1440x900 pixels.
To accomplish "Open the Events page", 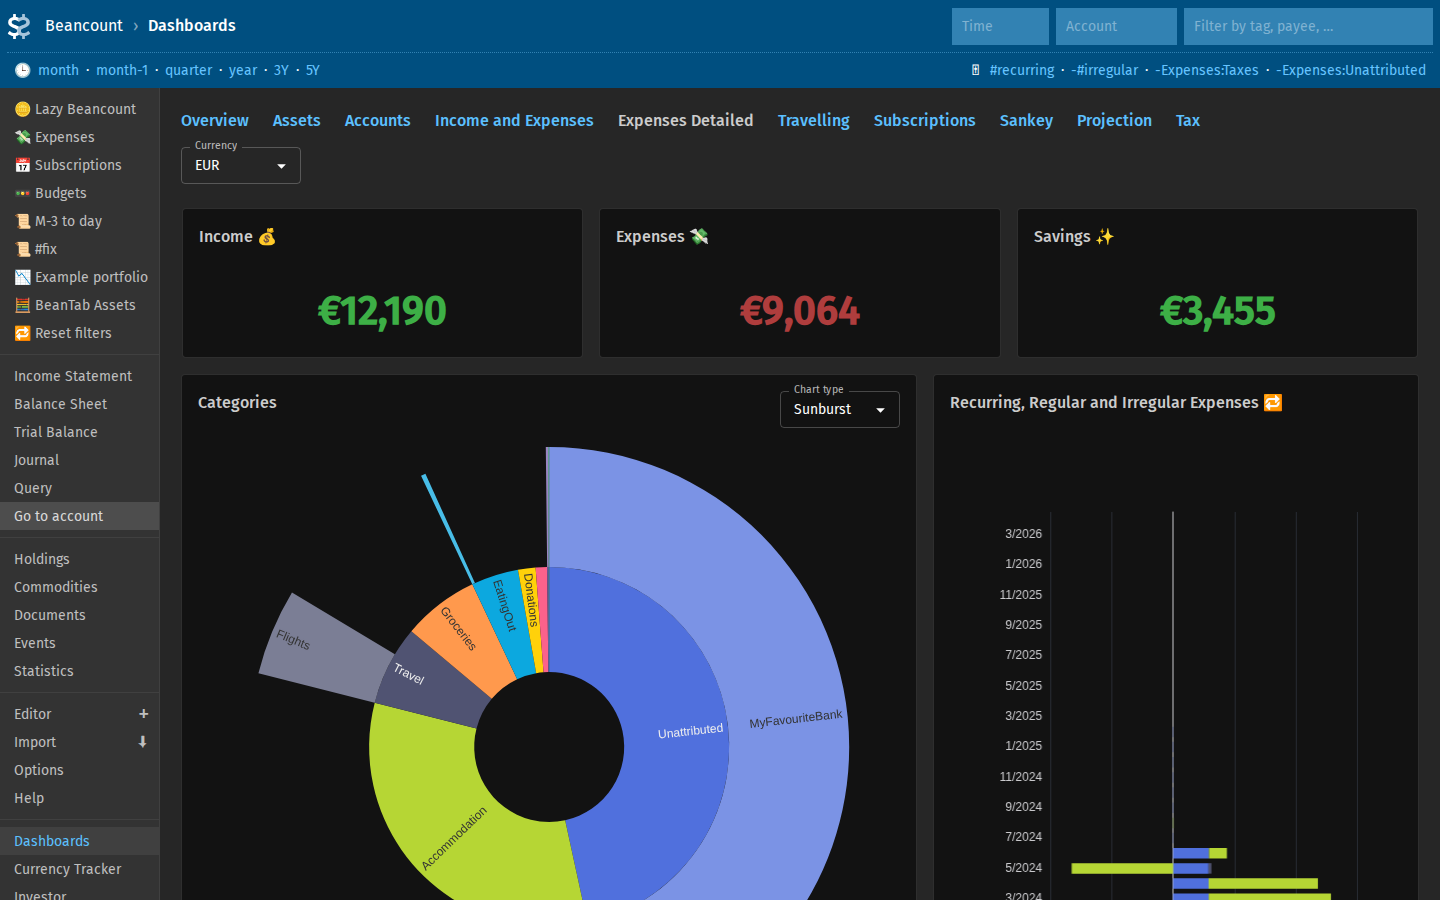I will tap(80, 643).
